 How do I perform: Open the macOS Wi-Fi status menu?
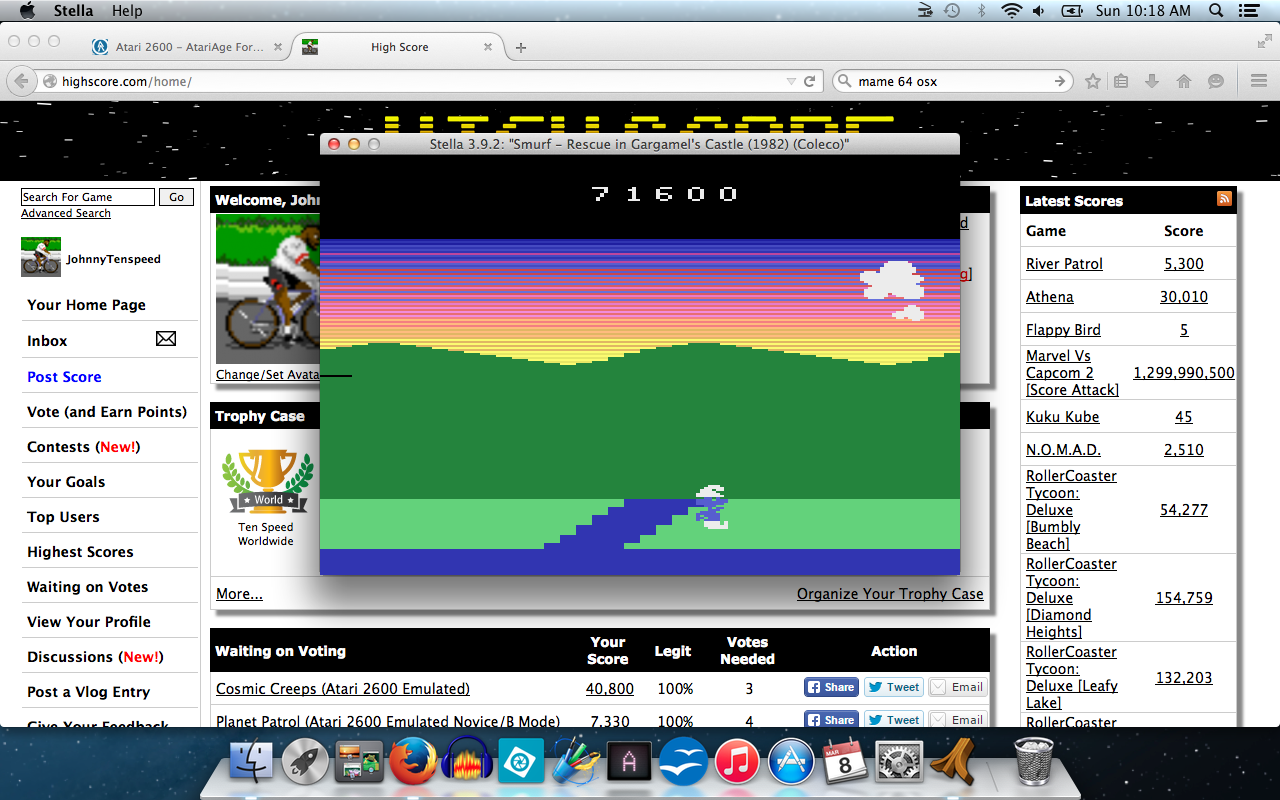(x=1011, y=11)
